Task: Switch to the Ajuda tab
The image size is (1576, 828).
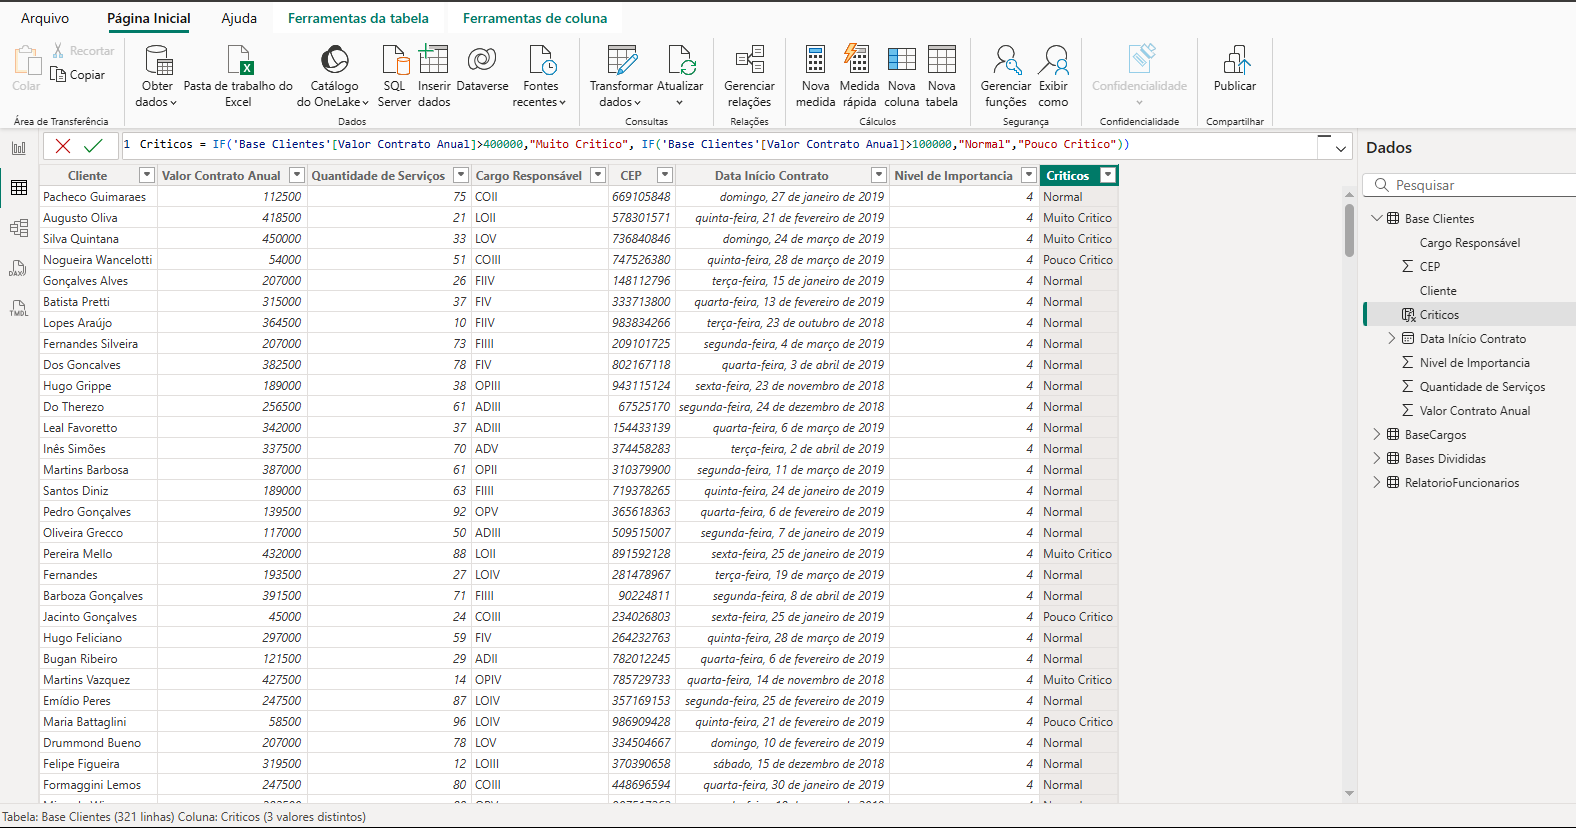Action: click(239, 18)
